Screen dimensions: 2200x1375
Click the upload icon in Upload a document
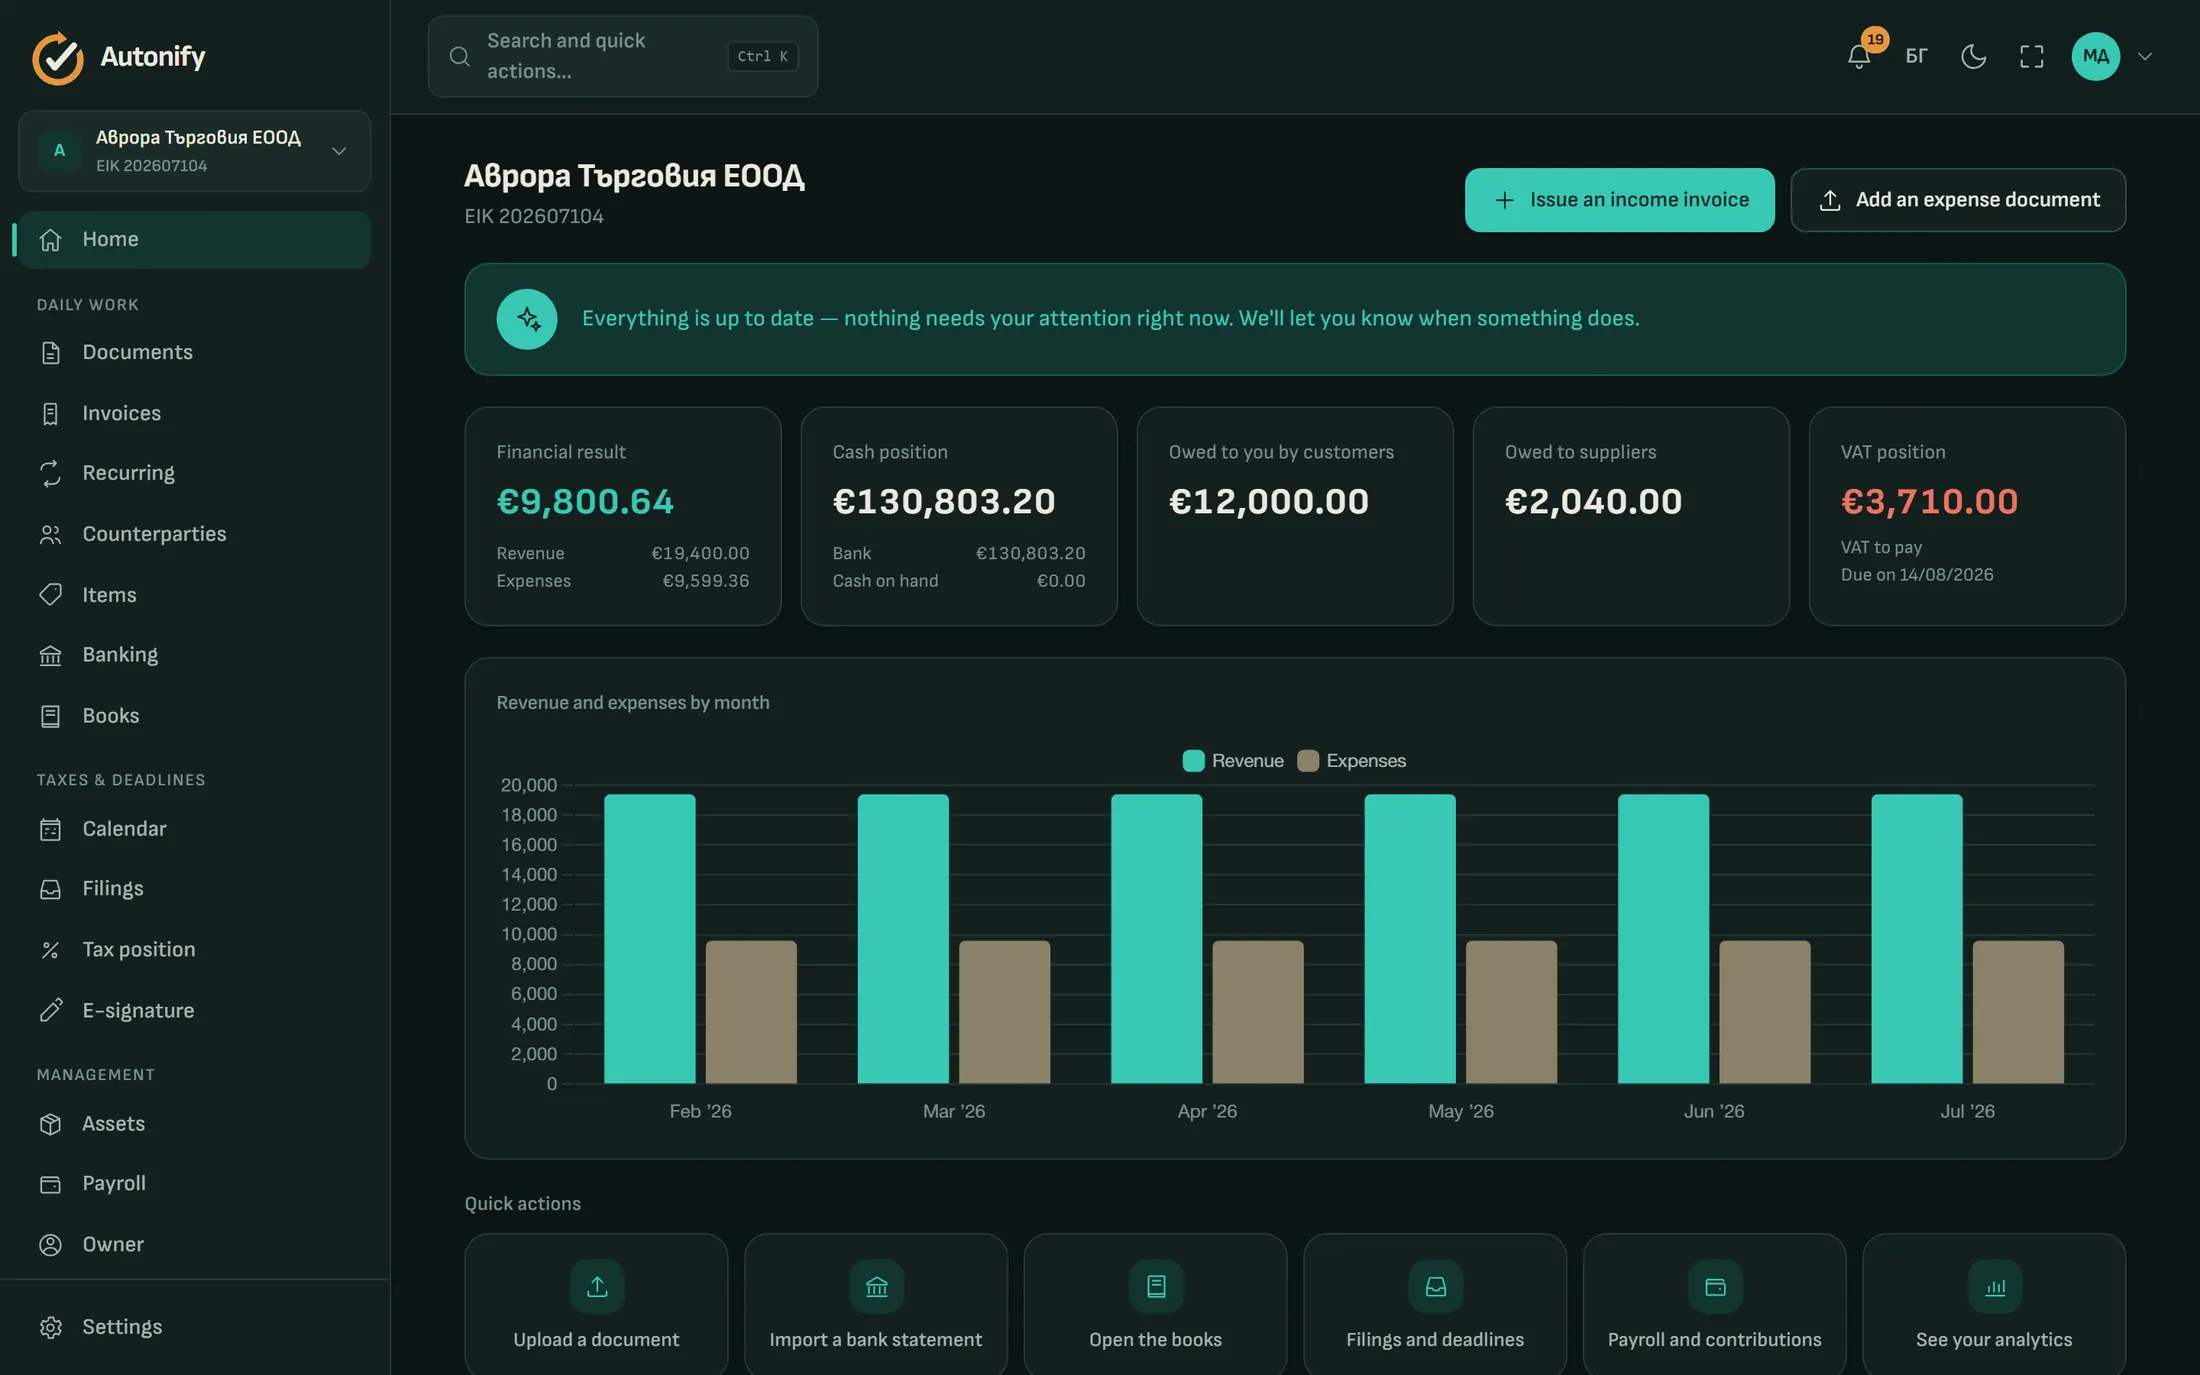pos(597,1287)
